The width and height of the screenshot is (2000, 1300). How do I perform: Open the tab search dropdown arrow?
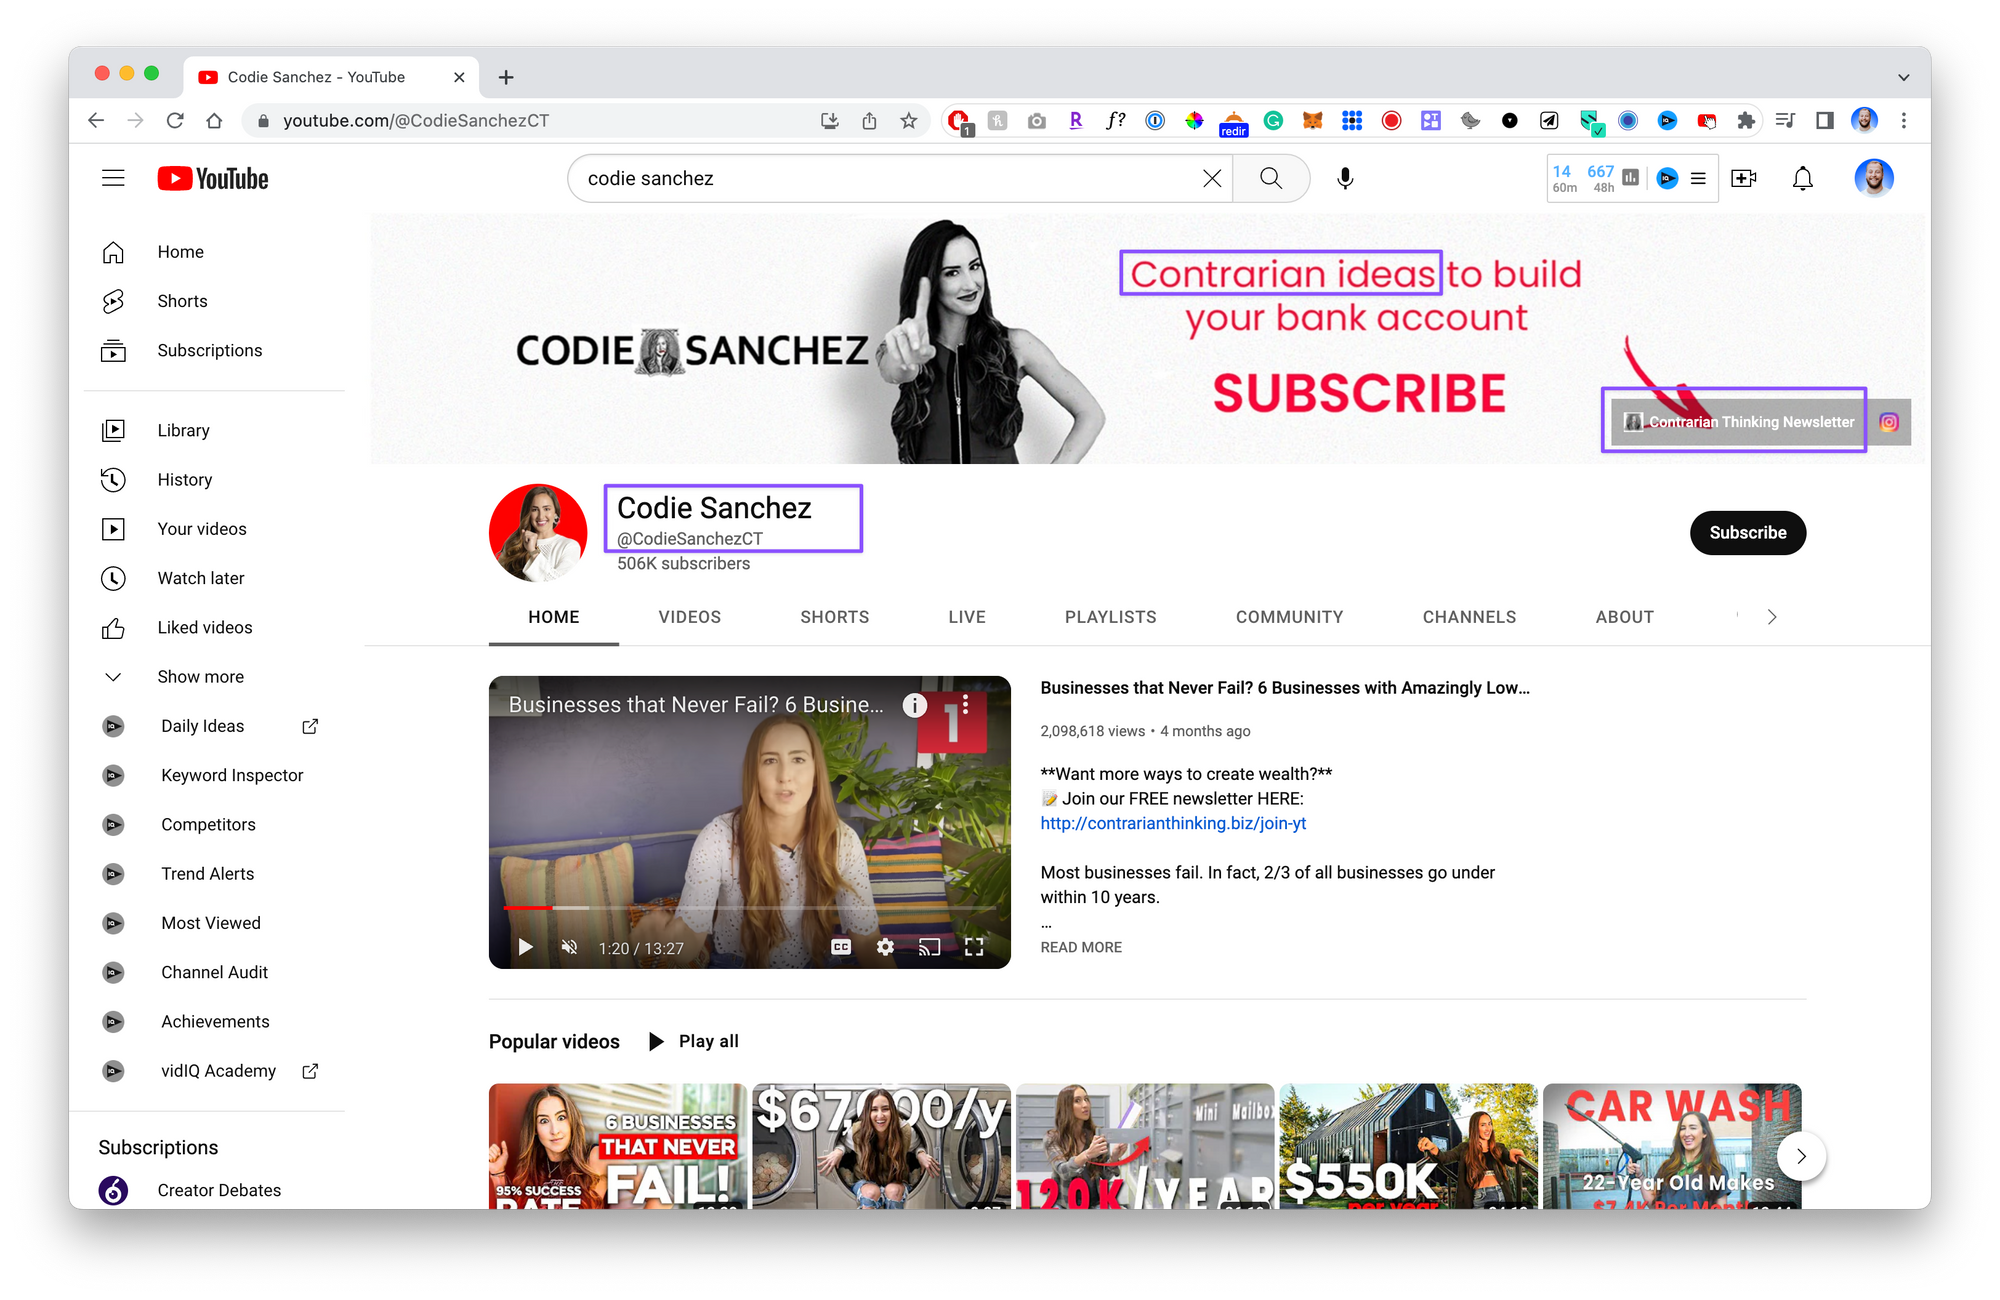[x=1903, y=77]
